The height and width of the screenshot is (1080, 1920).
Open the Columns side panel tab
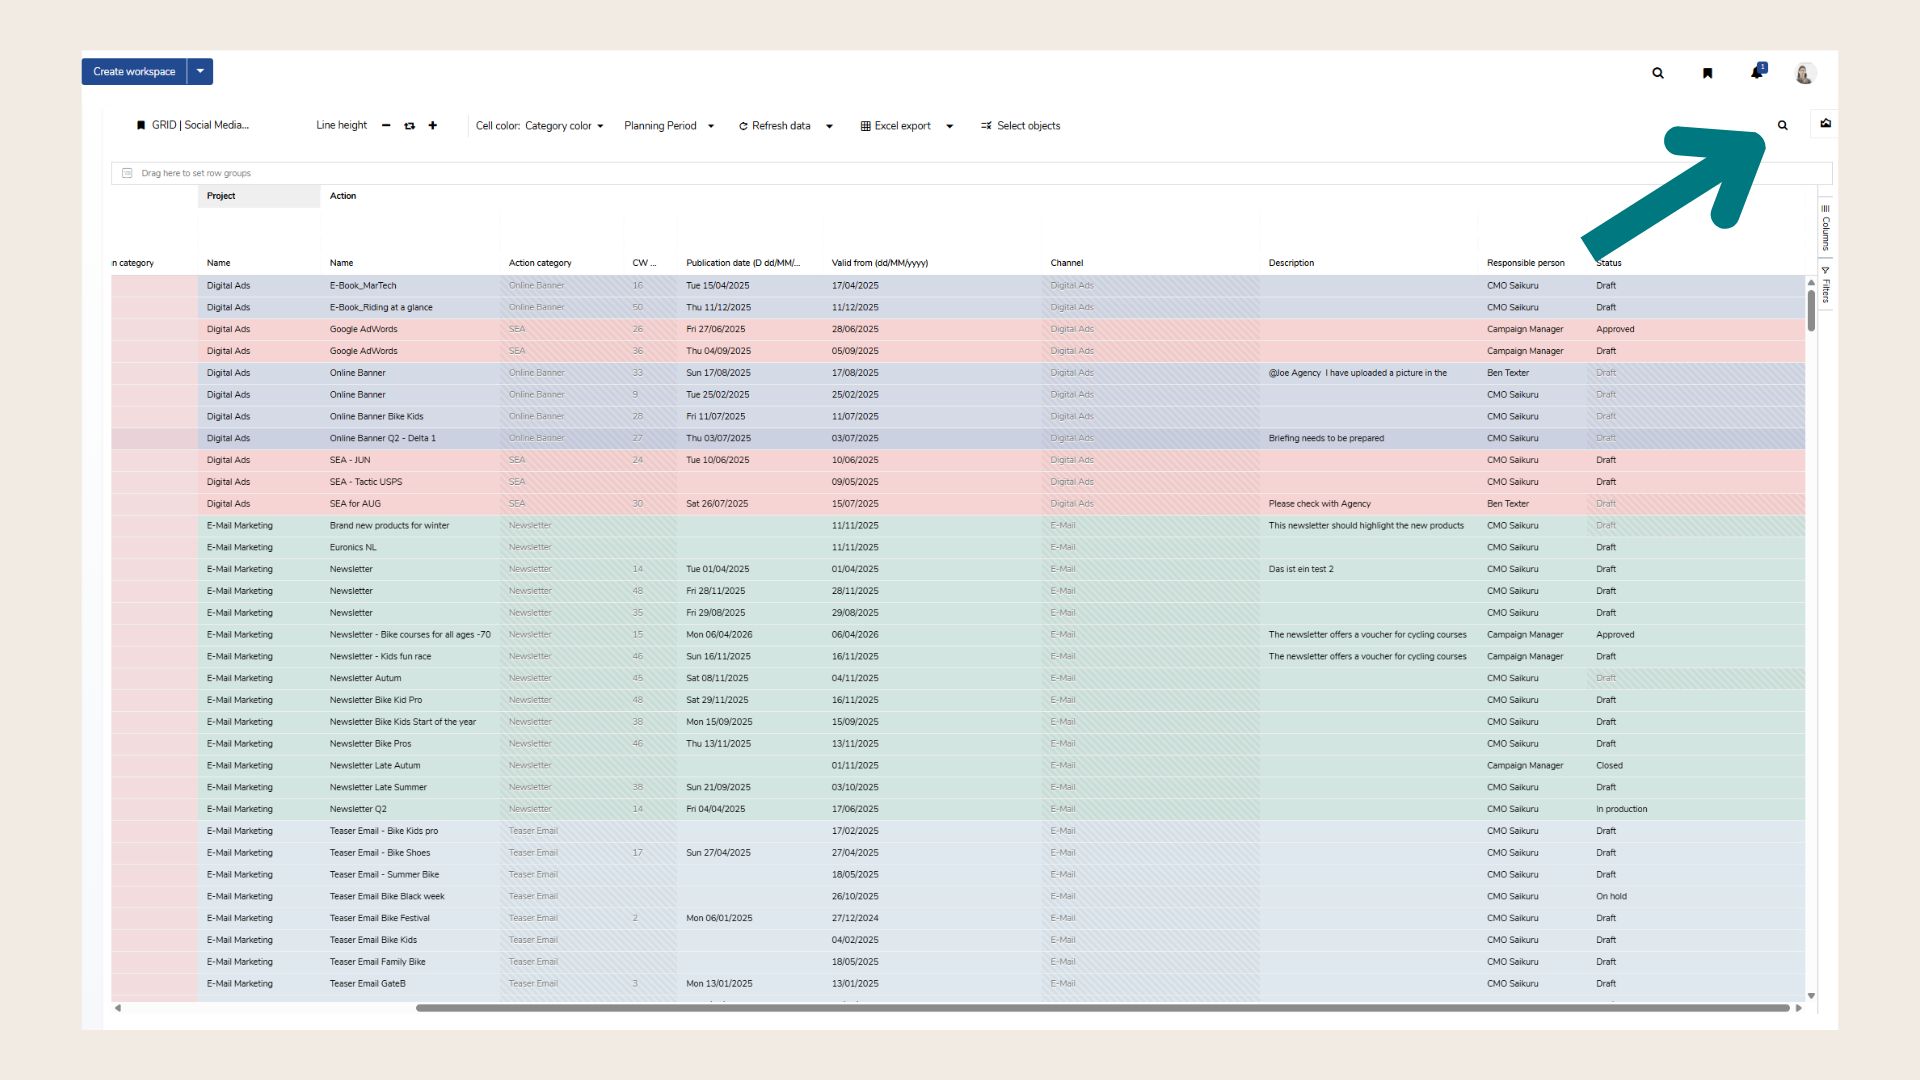pos(1825,229)
